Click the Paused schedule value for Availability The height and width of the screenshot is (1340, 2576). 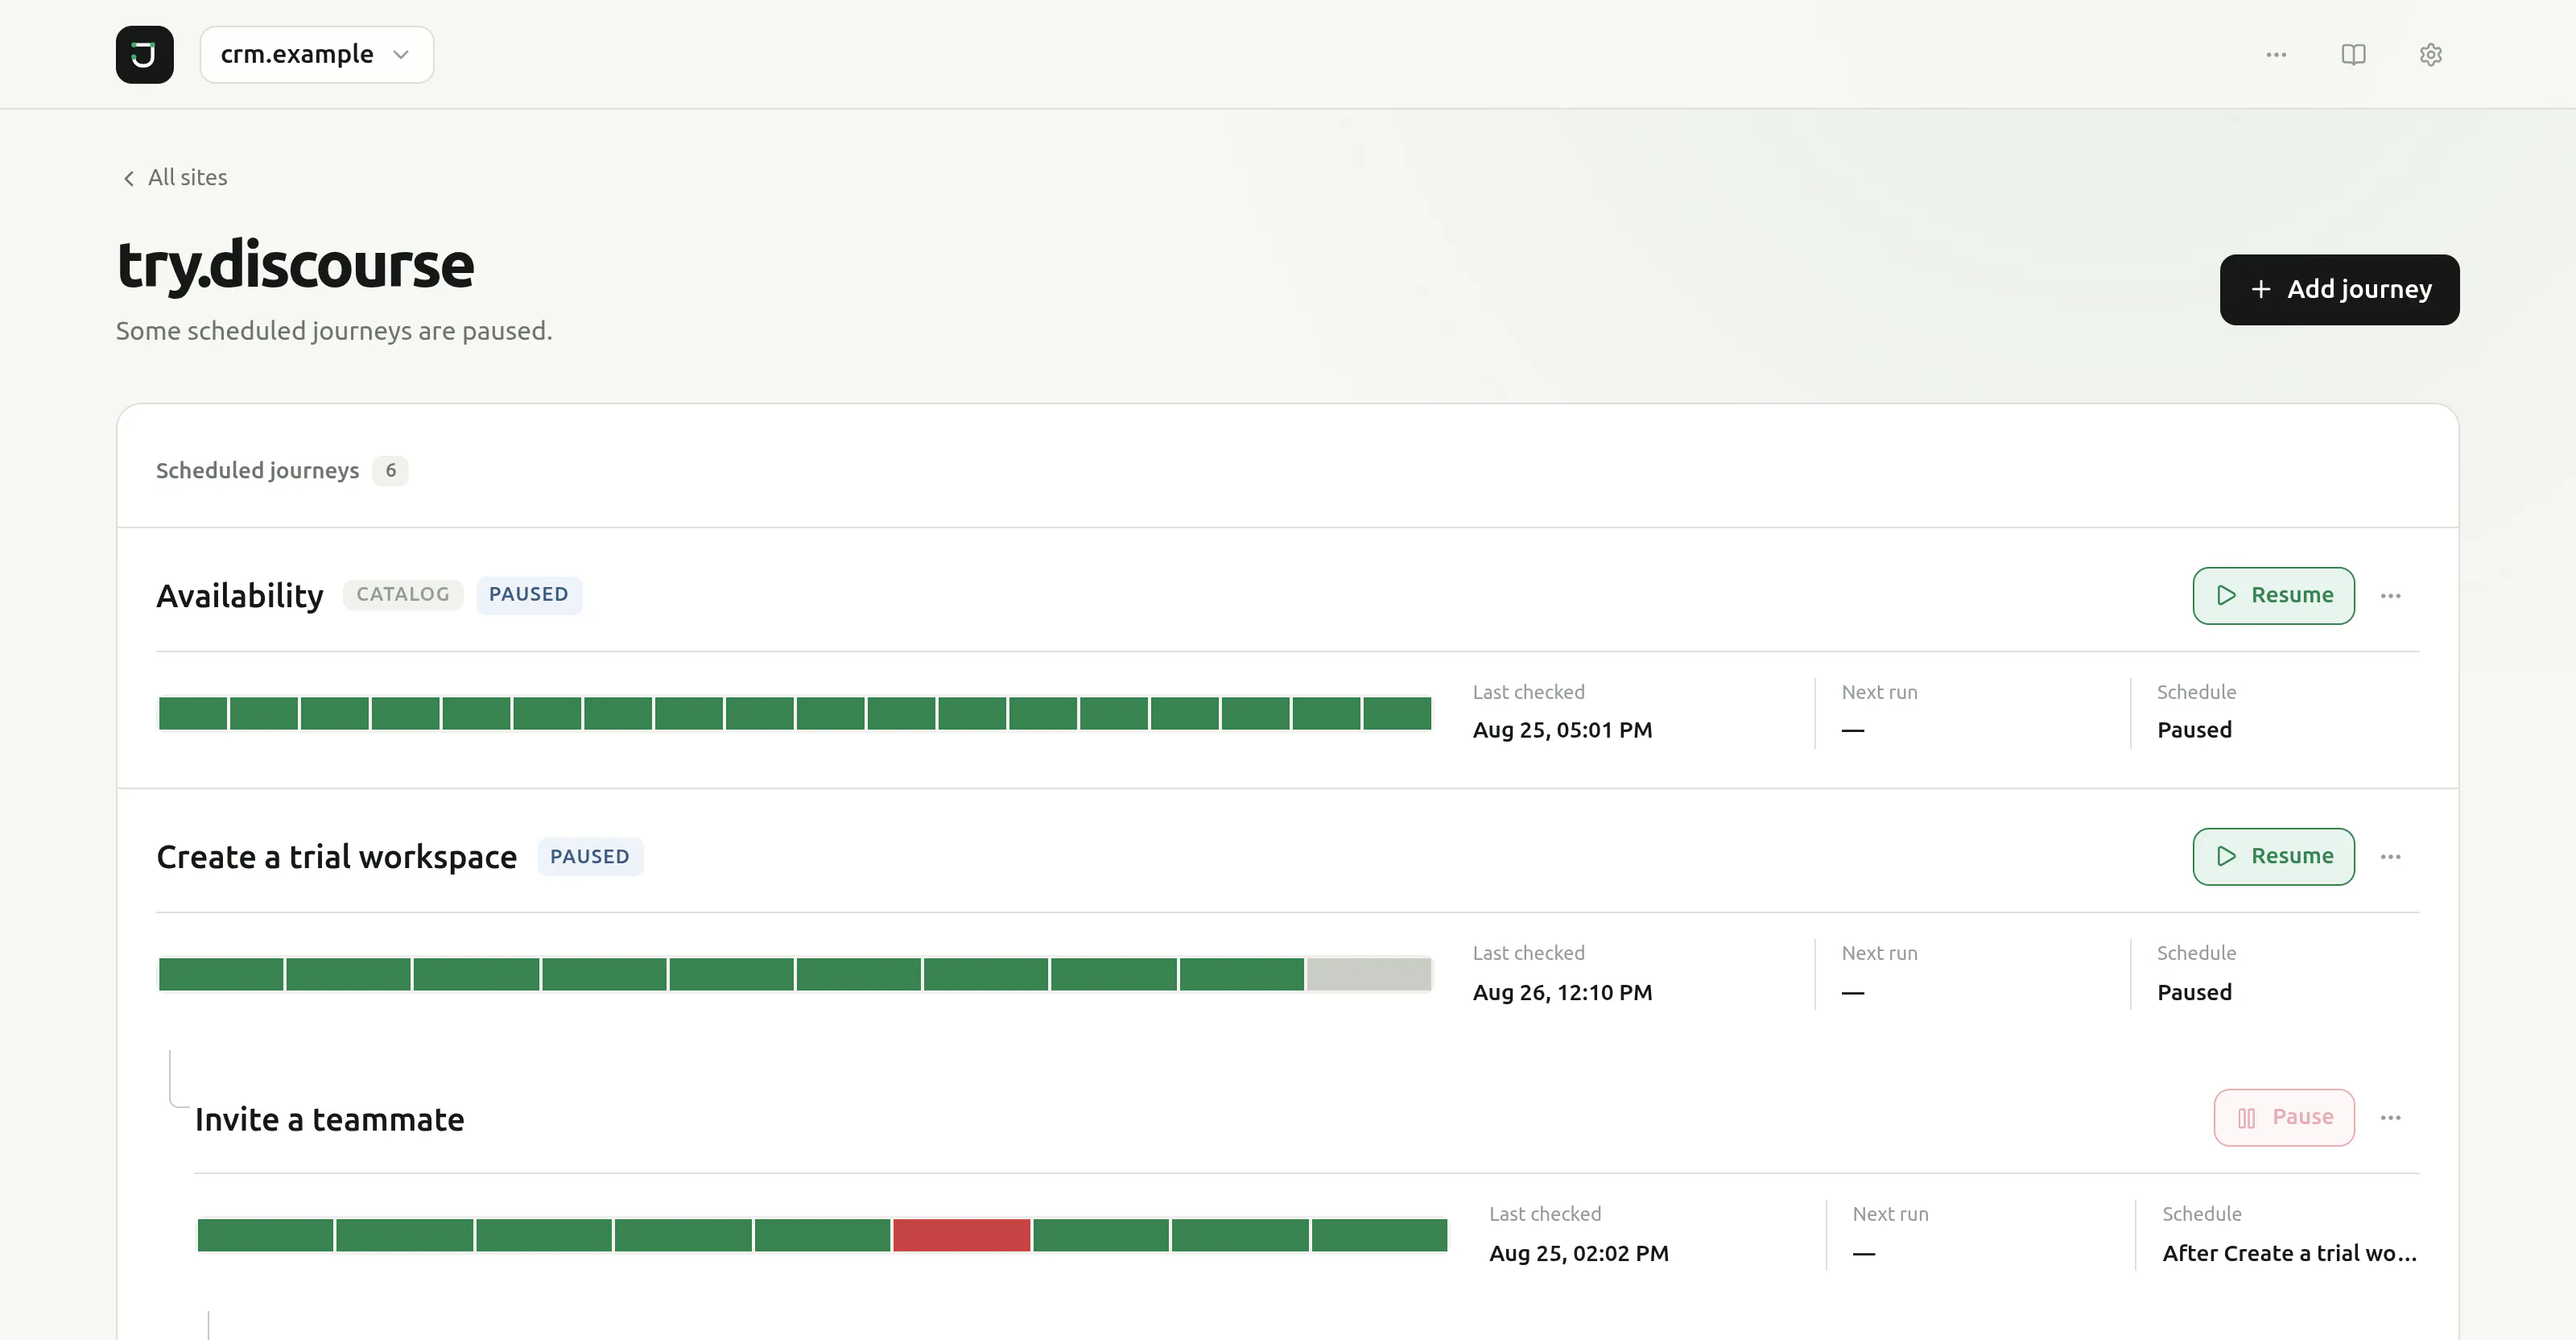tap(2194, 730)
